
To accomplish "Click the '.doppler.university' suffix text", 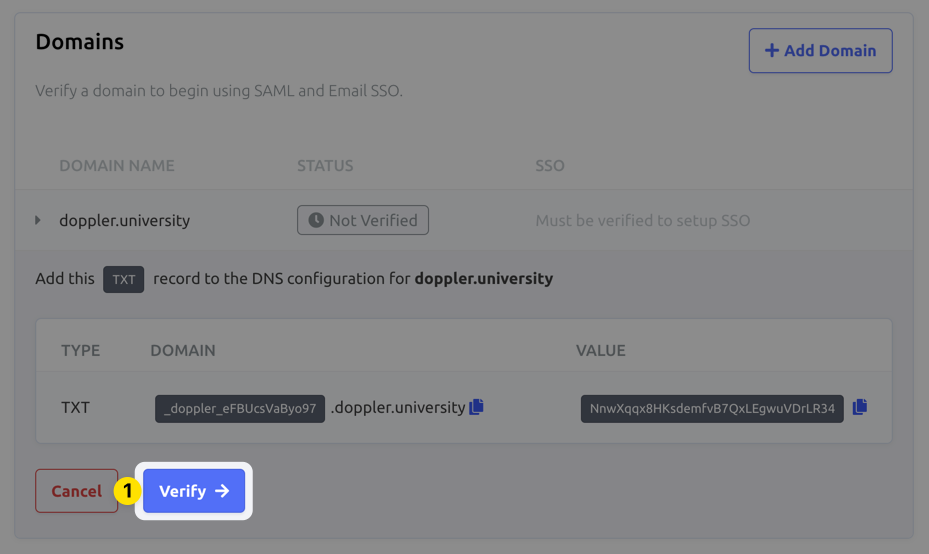I will (398, 408).
